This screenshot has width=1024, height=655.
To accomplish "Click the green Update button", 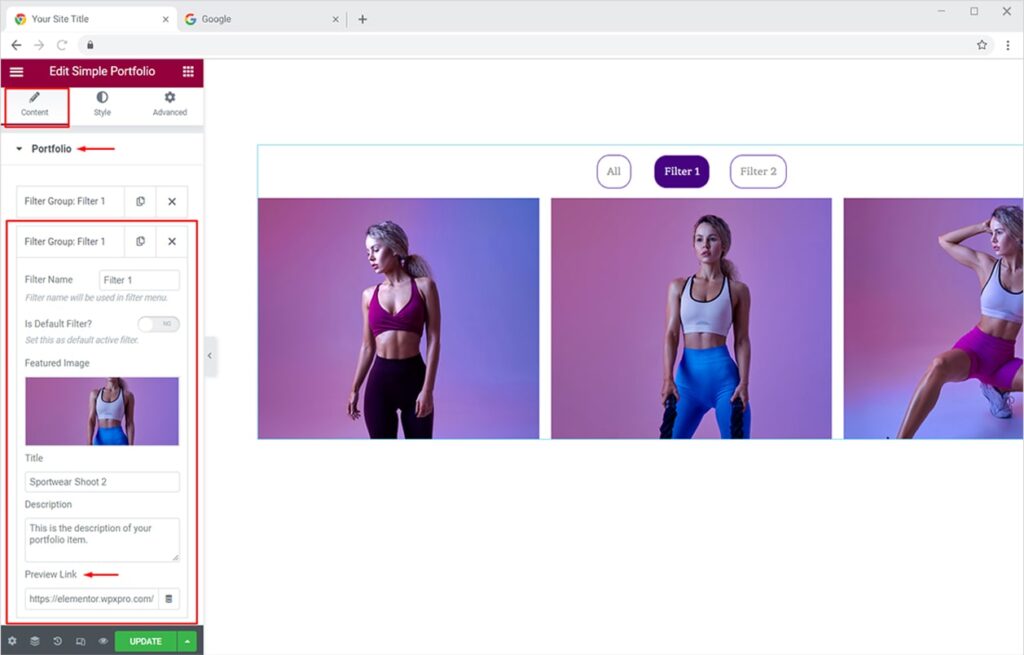I will [145, 641].
